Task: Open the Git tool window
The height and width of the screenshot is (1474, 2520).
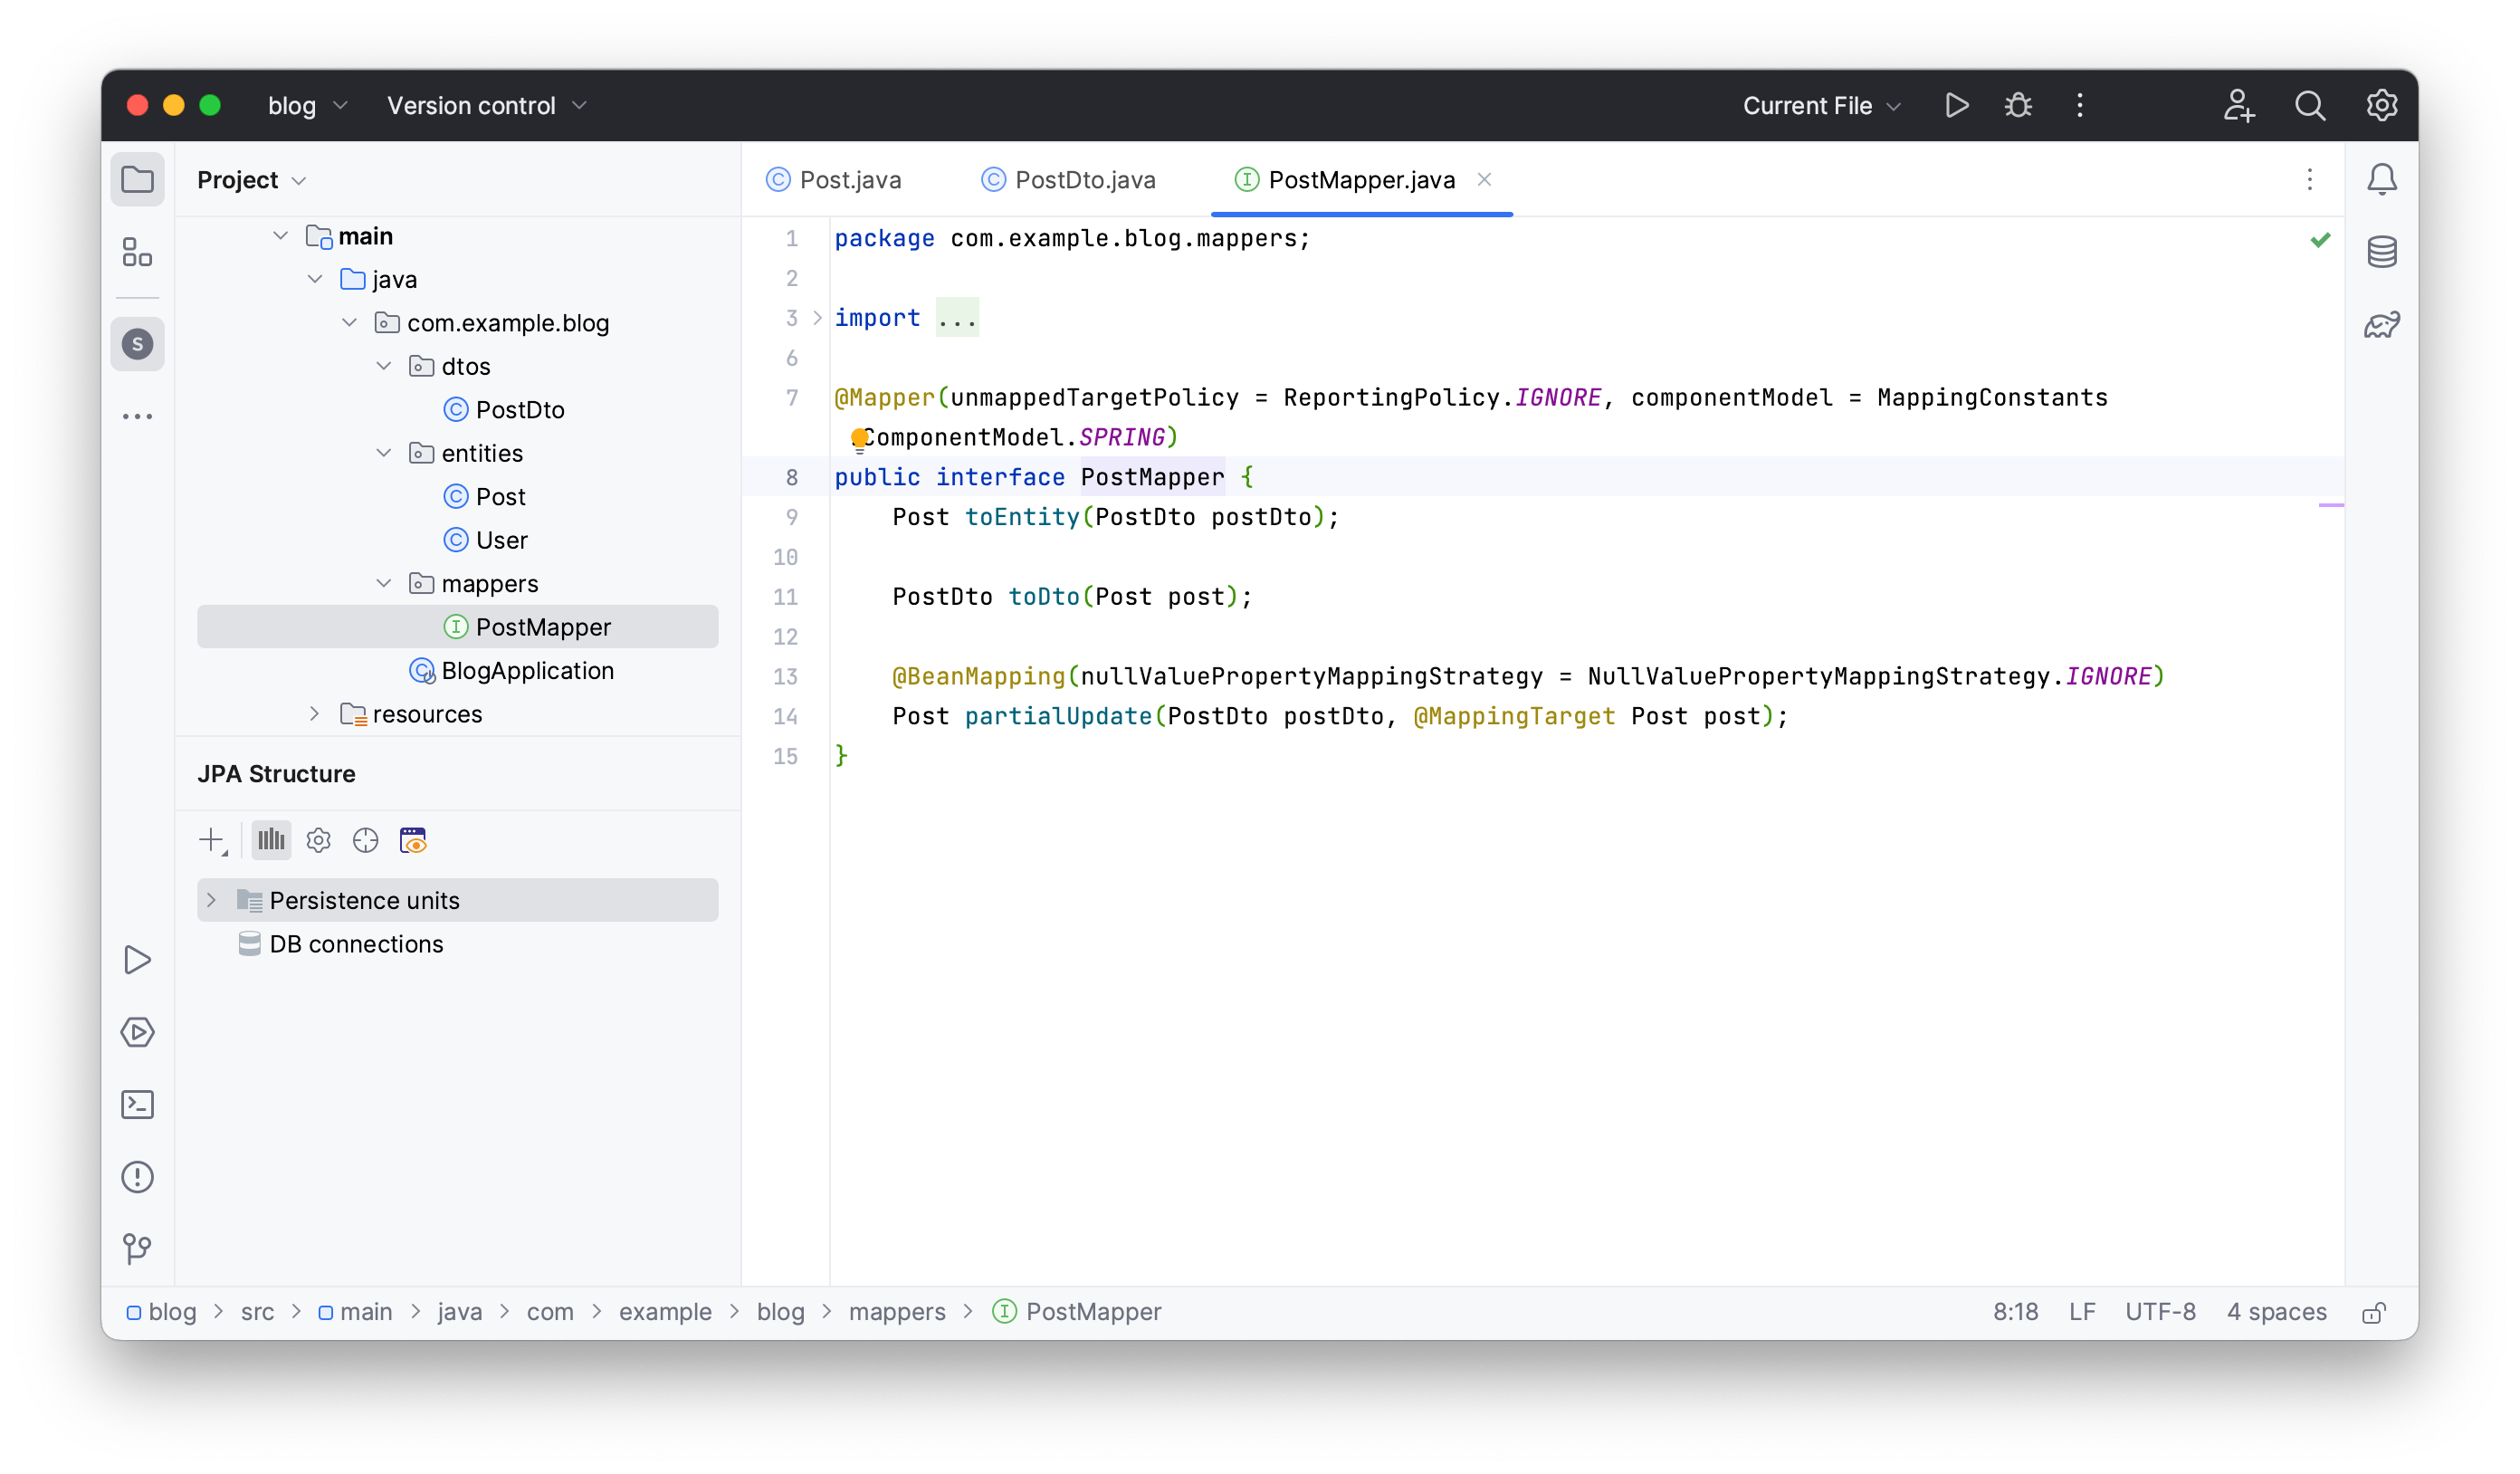Action: pos(137,1249)
